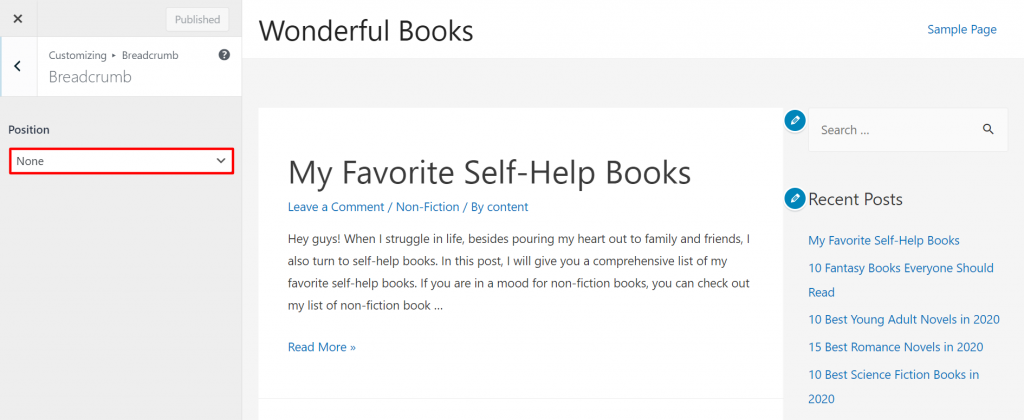Click the content author link
Image resolution: width=1024 pixels, height=420 pixels.
pyautogui.click(x=507, y=207)
